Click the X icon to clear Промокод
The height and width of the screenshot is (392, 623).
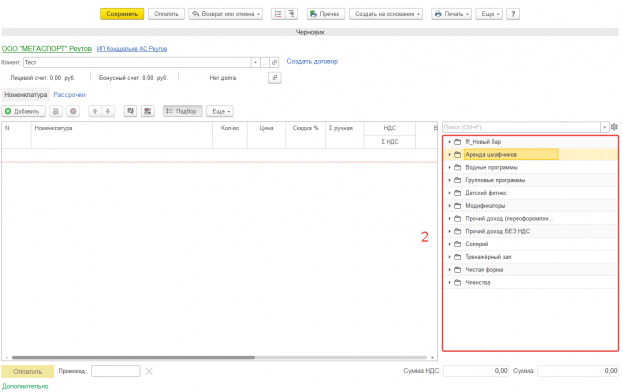[x=149, y=371]
